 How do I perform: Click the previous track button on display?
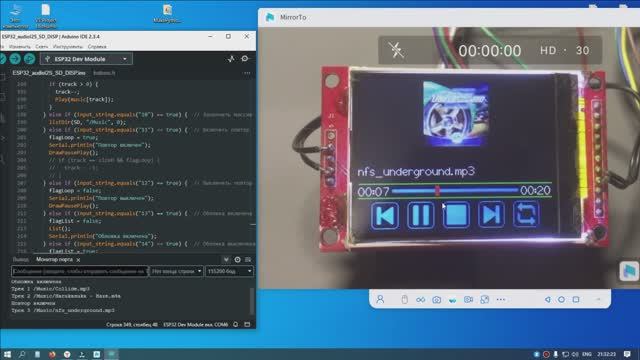pyautogui.click(x=384, y=215)
